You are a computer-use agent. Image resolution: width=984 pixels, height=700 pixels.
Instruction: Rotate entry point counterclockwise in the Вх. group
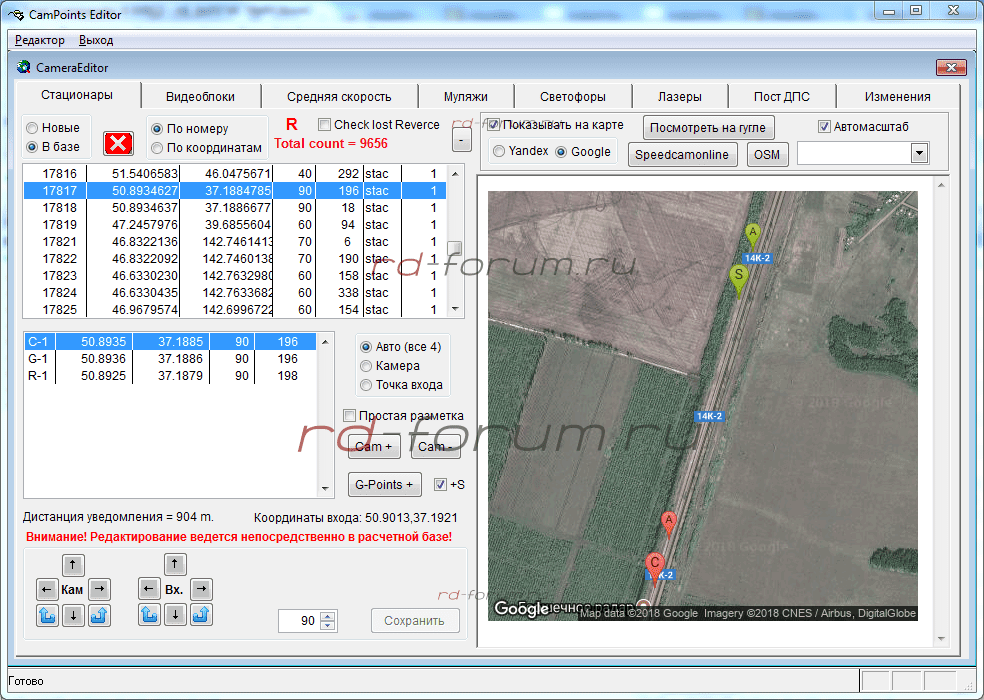(149, 615)
